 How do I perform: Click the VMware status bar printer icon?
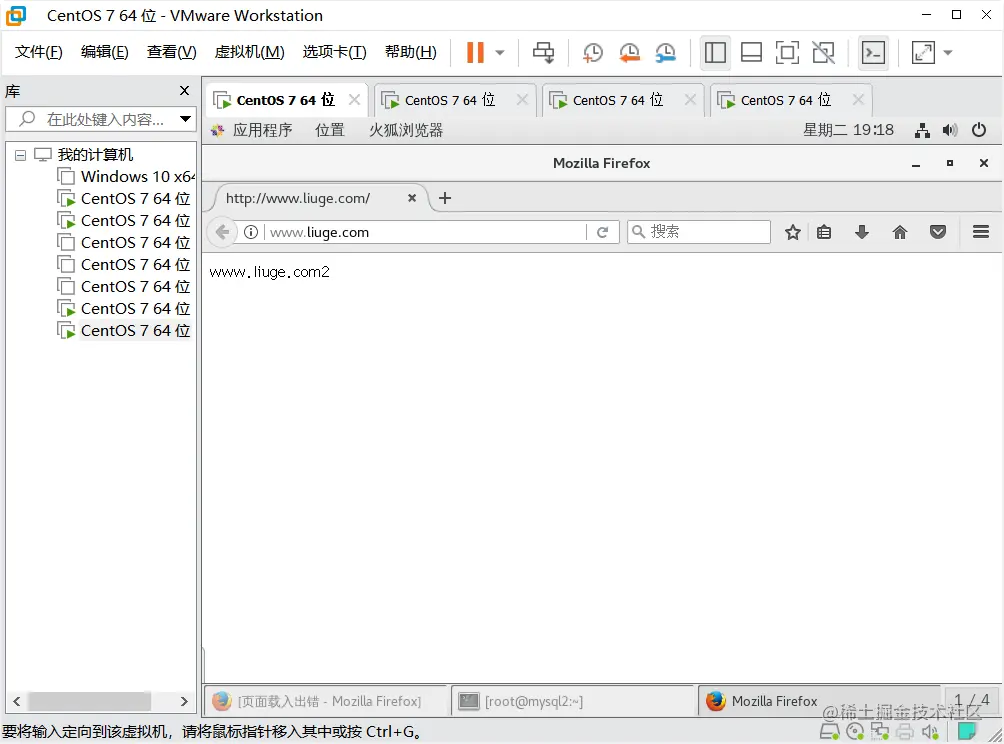tap(905, 731)
